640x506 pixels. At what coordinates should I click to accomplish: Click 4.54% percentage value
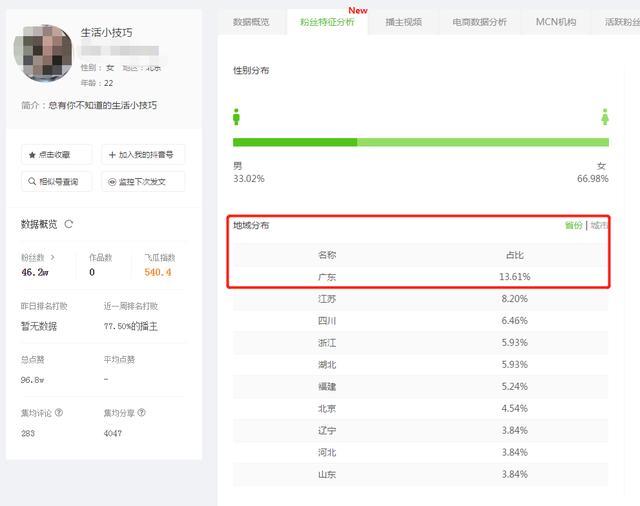point(515,408)
